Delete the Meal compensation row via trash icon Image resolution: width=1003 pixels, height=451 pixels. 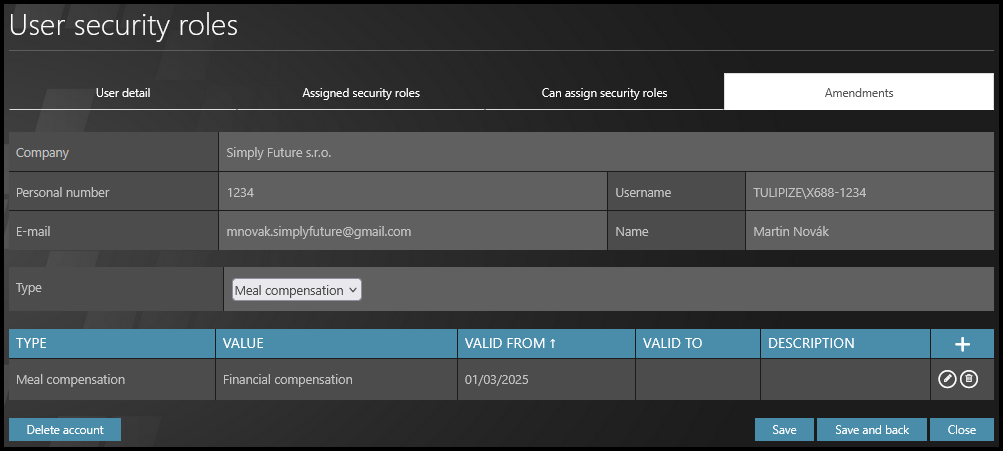point(969,379)
